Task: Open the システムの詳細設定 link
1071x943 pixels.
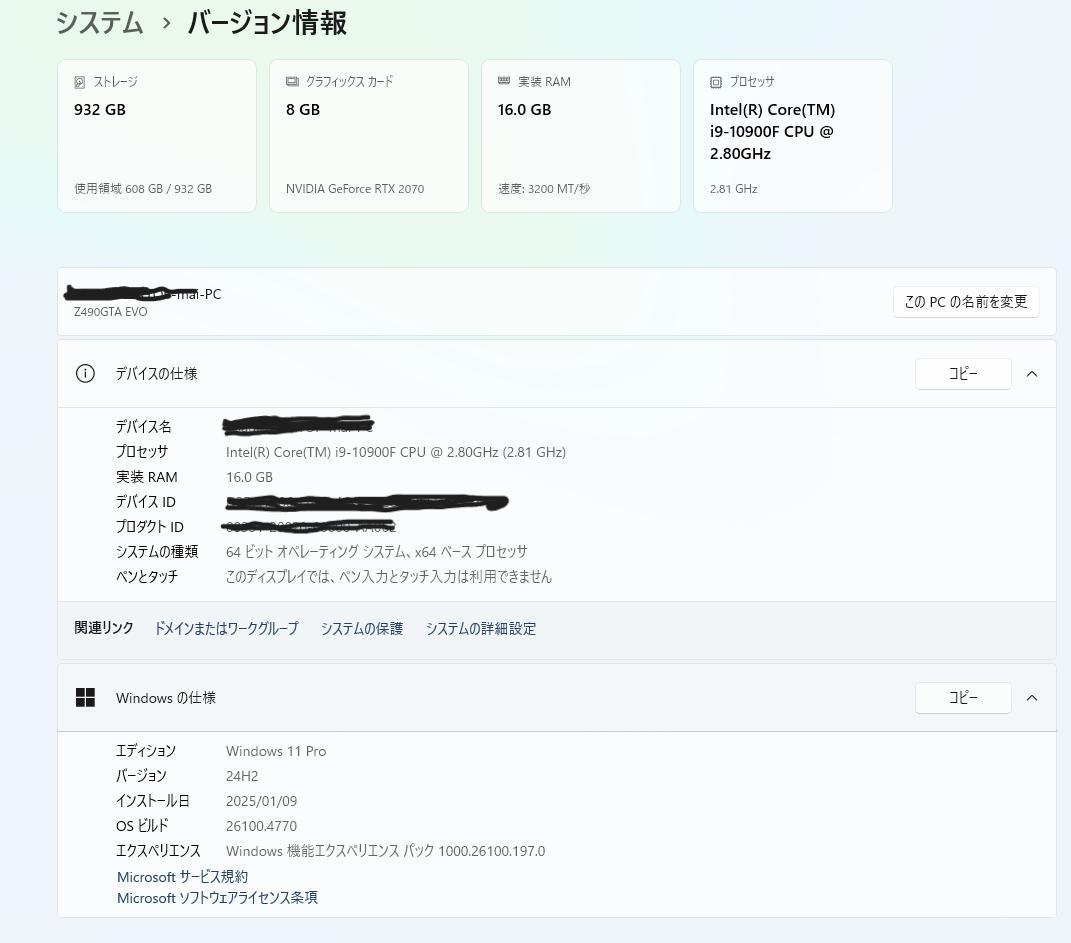Action: pyautogui.click(x=480, y=628)
